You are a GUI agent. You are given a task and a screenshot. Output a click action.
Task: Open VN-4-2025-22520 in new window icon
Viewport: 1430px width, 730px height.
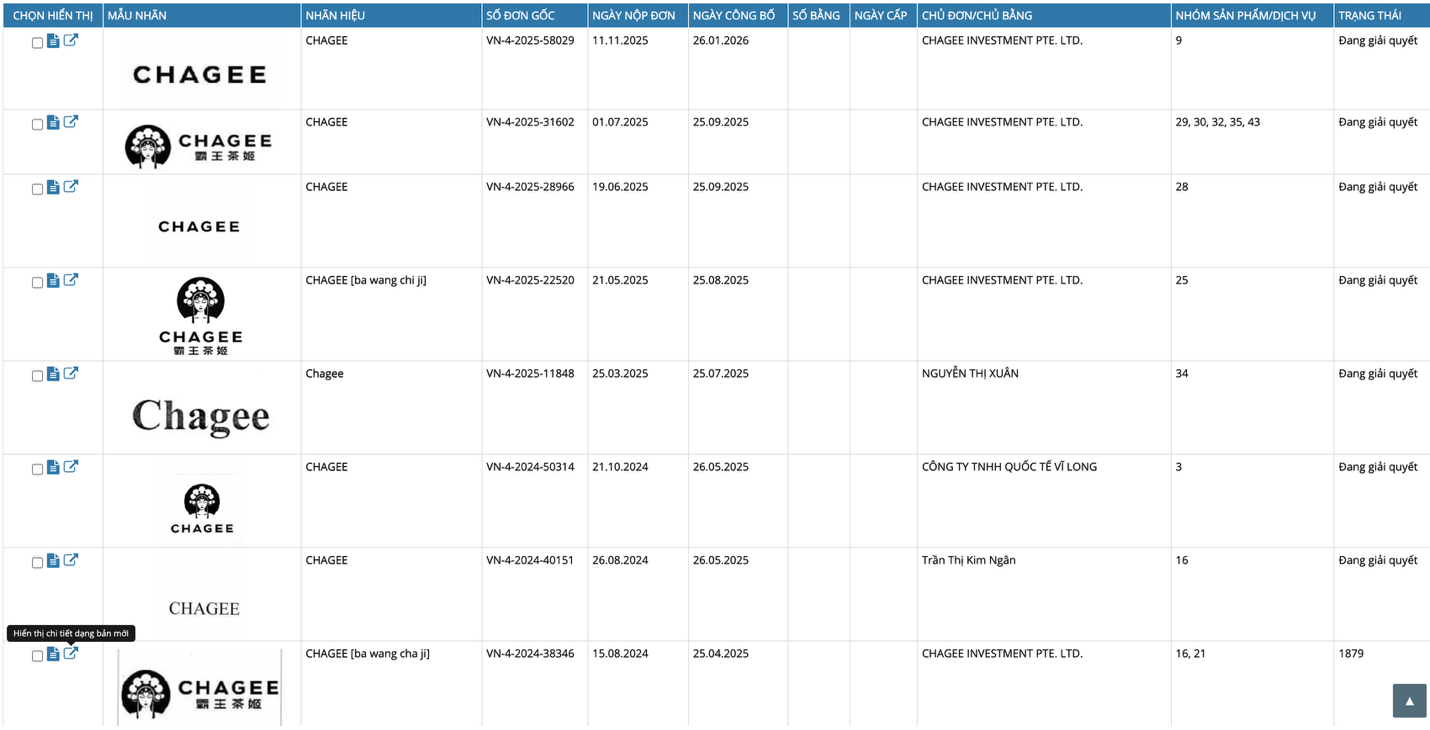pos(71,280)
